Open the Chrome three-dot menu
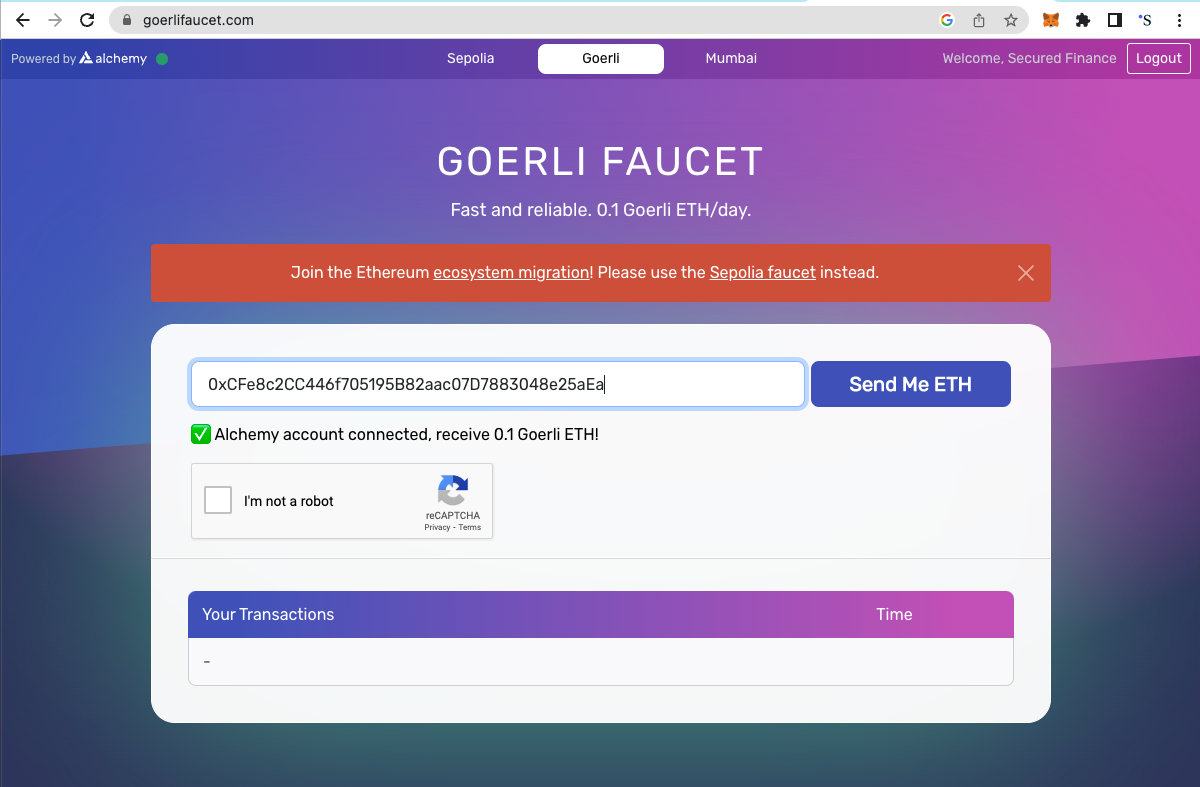This screenshot has height=787, width=1200. [1179, 20]
